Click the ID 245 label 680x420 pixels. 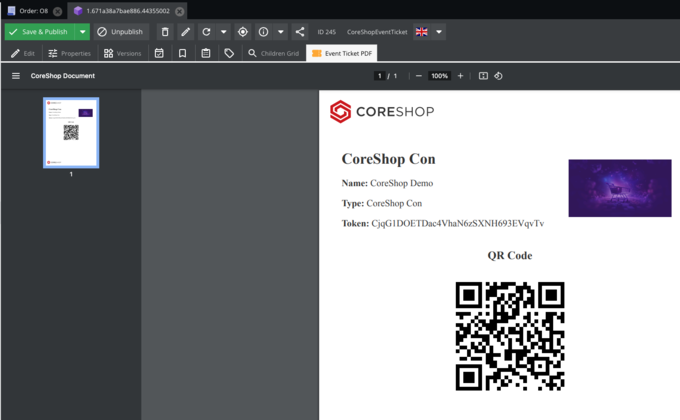pyautogui.click(x=327, y=32)
